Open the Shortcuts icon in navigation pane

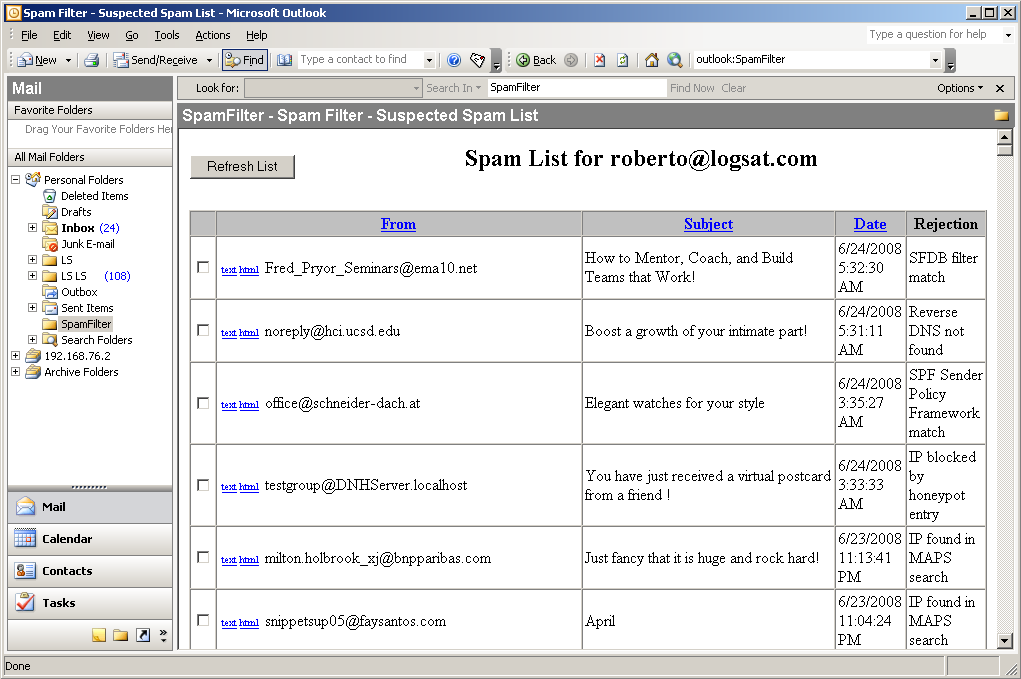point(143,635)
